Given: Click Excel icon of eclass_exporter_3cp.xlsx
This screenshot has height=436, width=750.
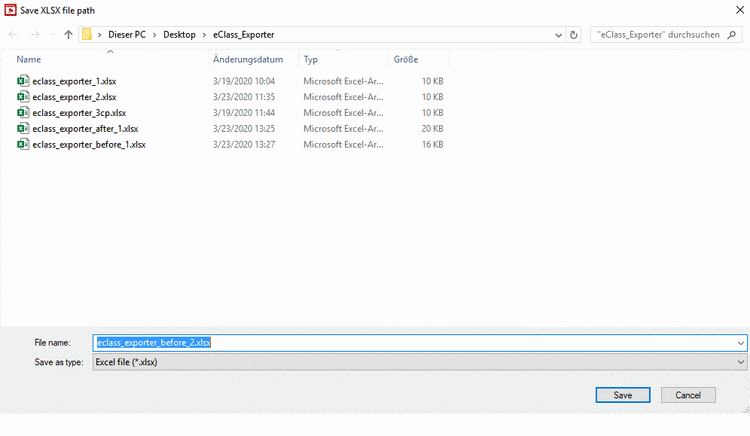Looking at the screenshot, I should pos(23,112).
